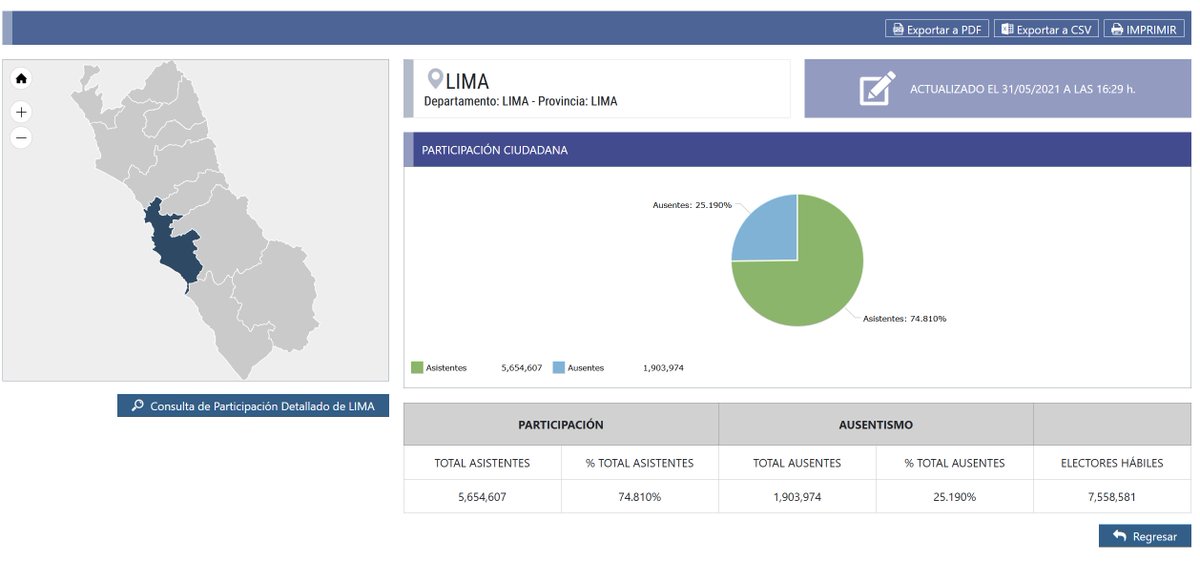Click the map home reset icon
Viewport: 1200px width, 562px height.
pos(21,78)
